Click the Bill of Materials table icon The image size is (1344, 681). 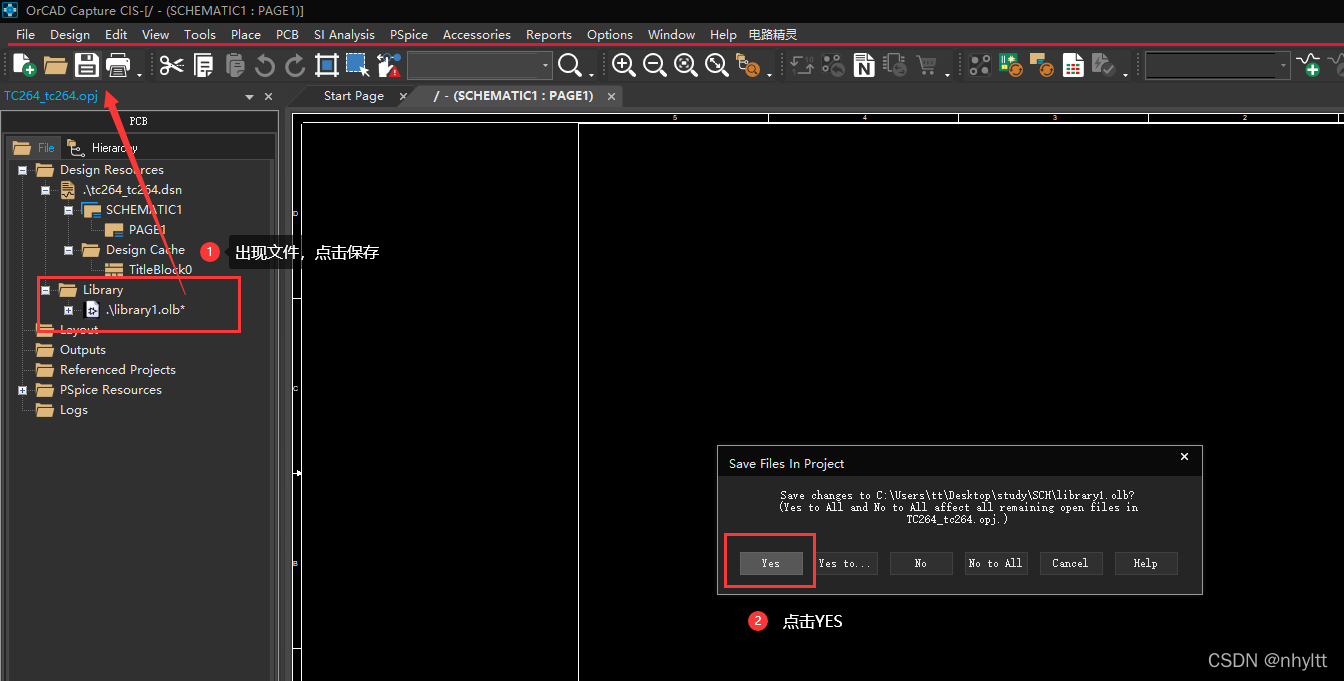point(1073,66)
